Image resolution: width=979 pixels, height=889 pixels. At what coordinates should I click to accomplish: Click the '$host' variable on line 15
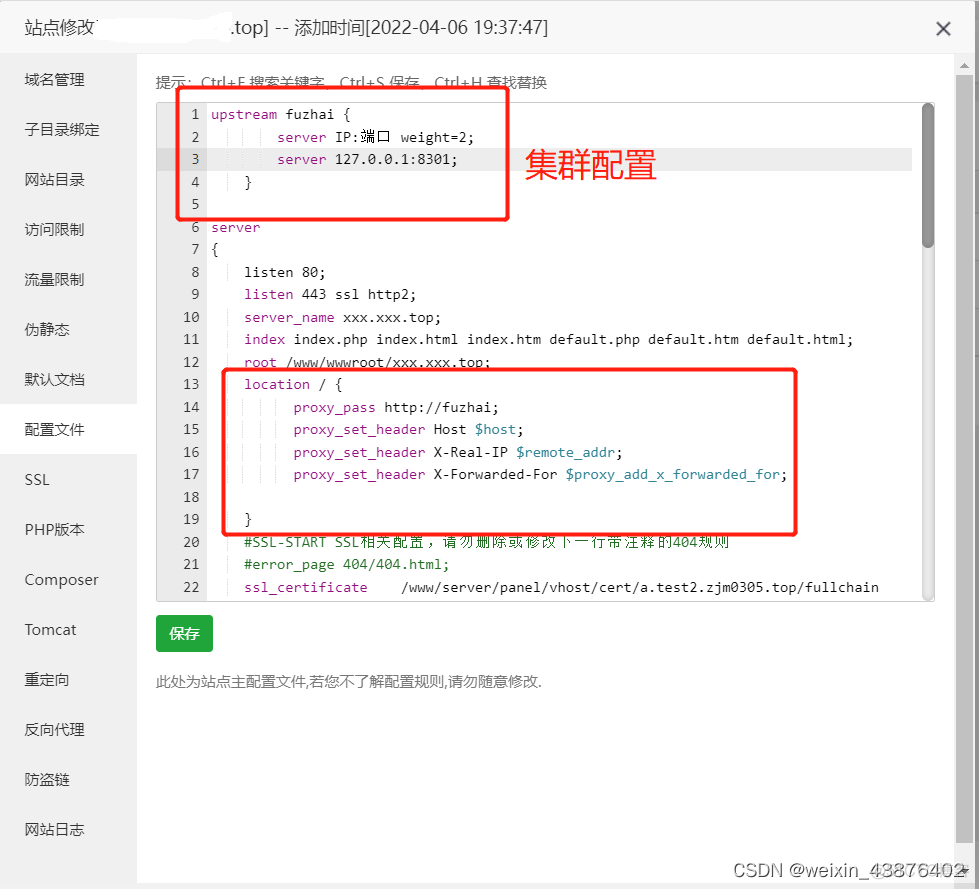495,430
